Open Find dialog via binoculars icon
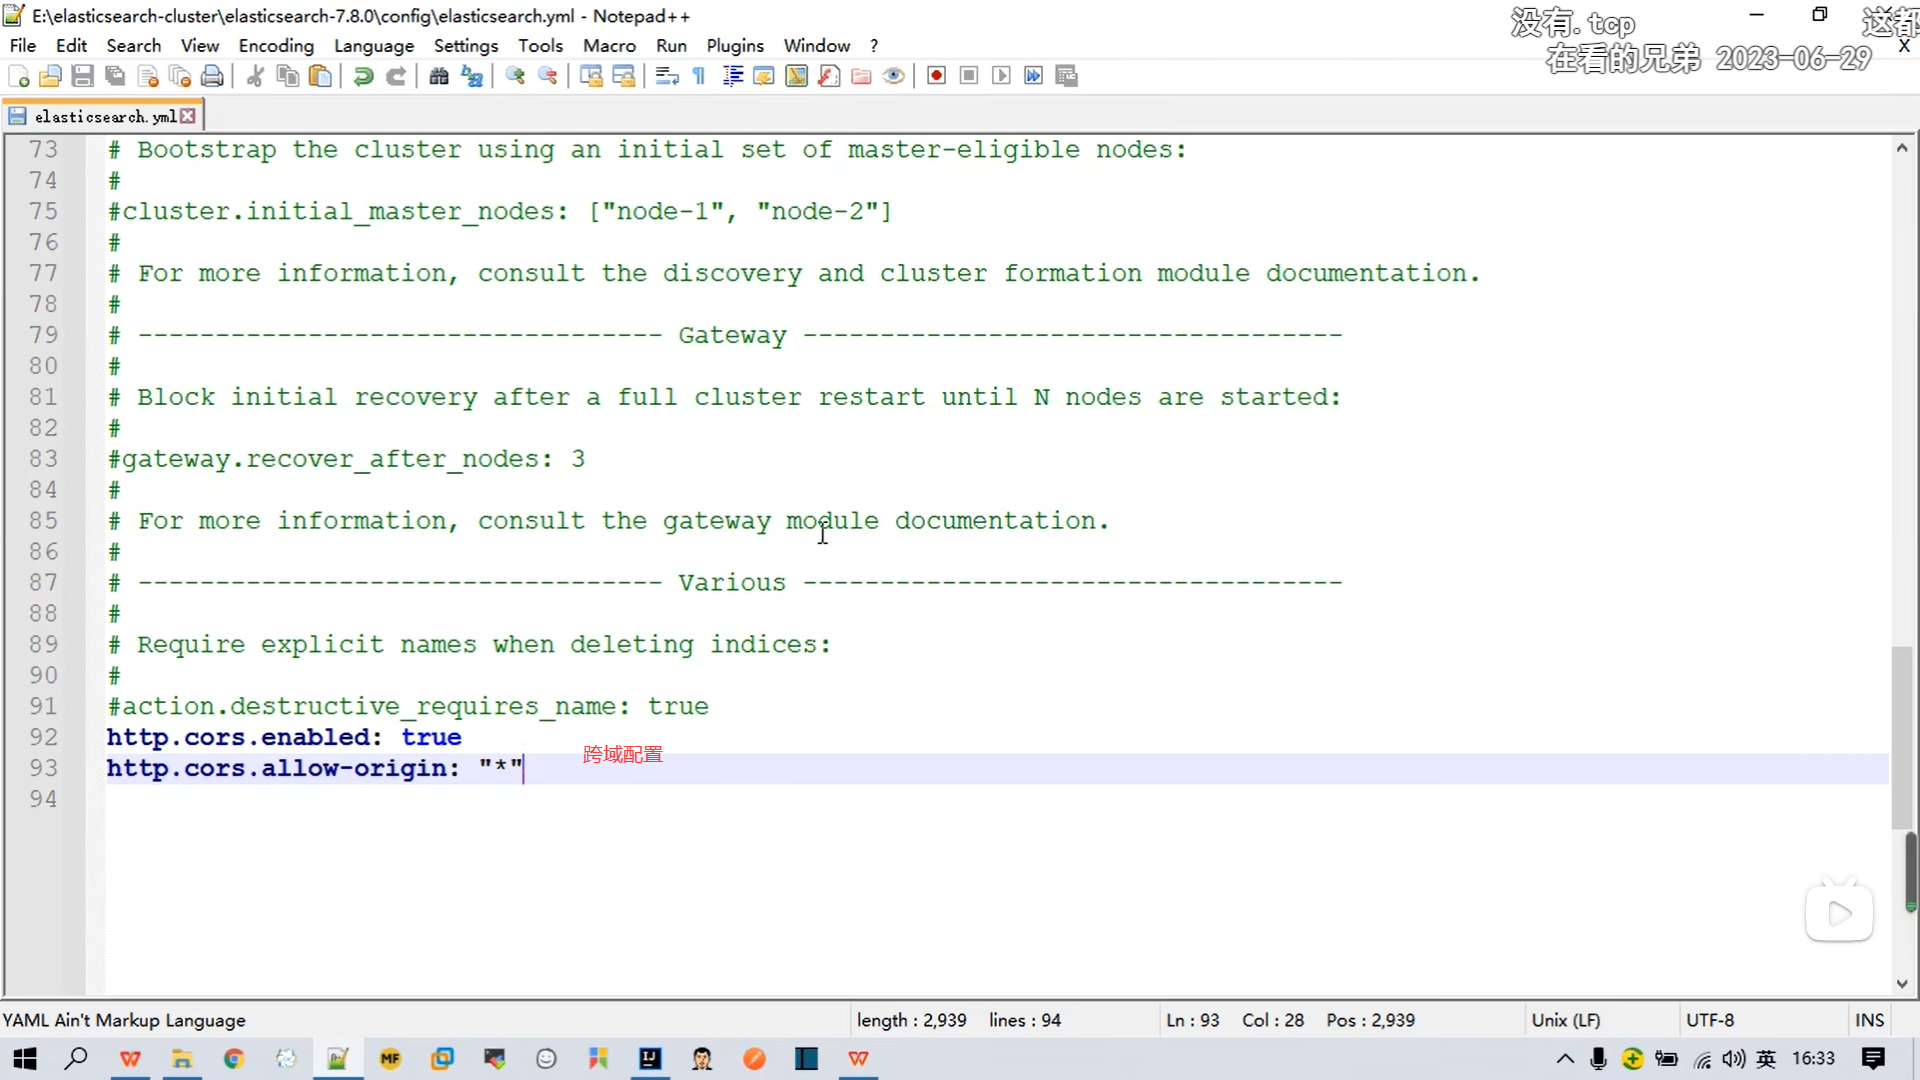 [439, 76]
